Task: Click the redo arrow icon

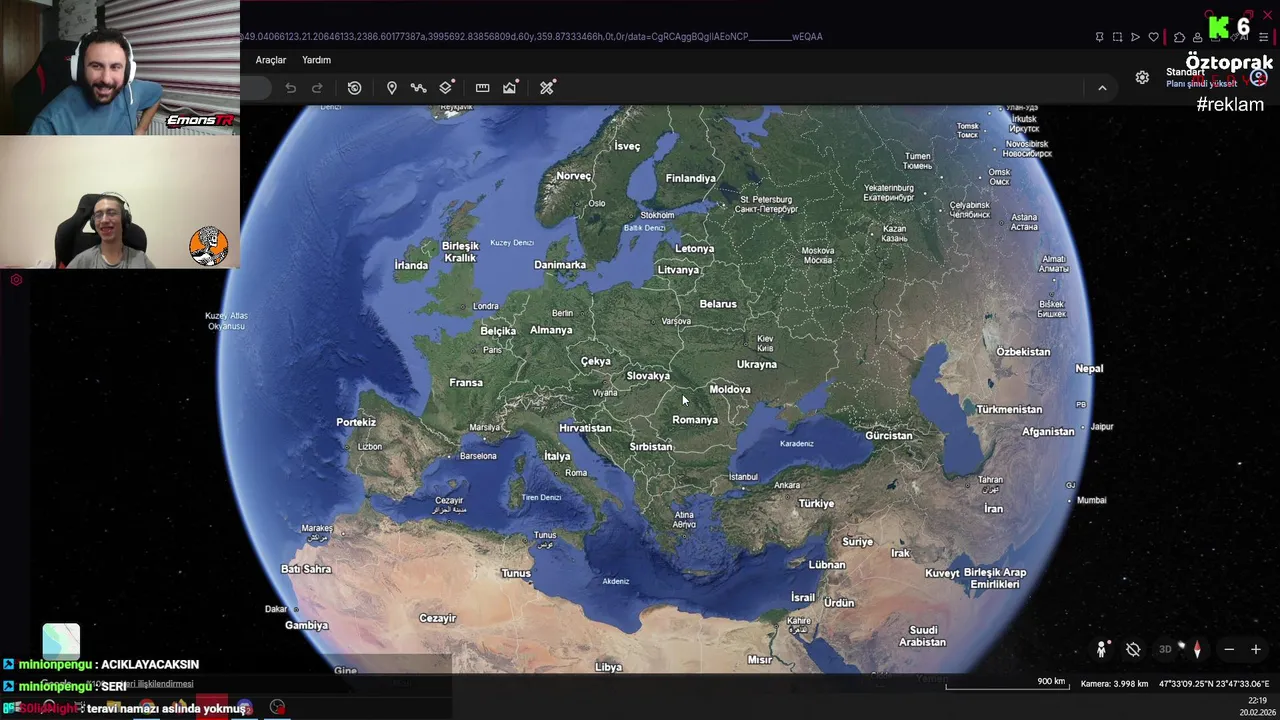Action: click(317, 88)
